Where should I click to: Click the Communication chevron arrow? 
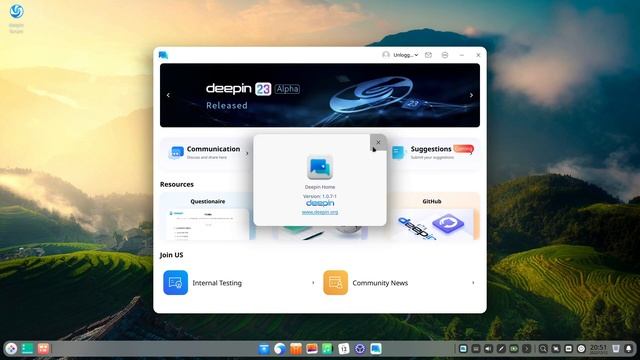coord(247,153)
